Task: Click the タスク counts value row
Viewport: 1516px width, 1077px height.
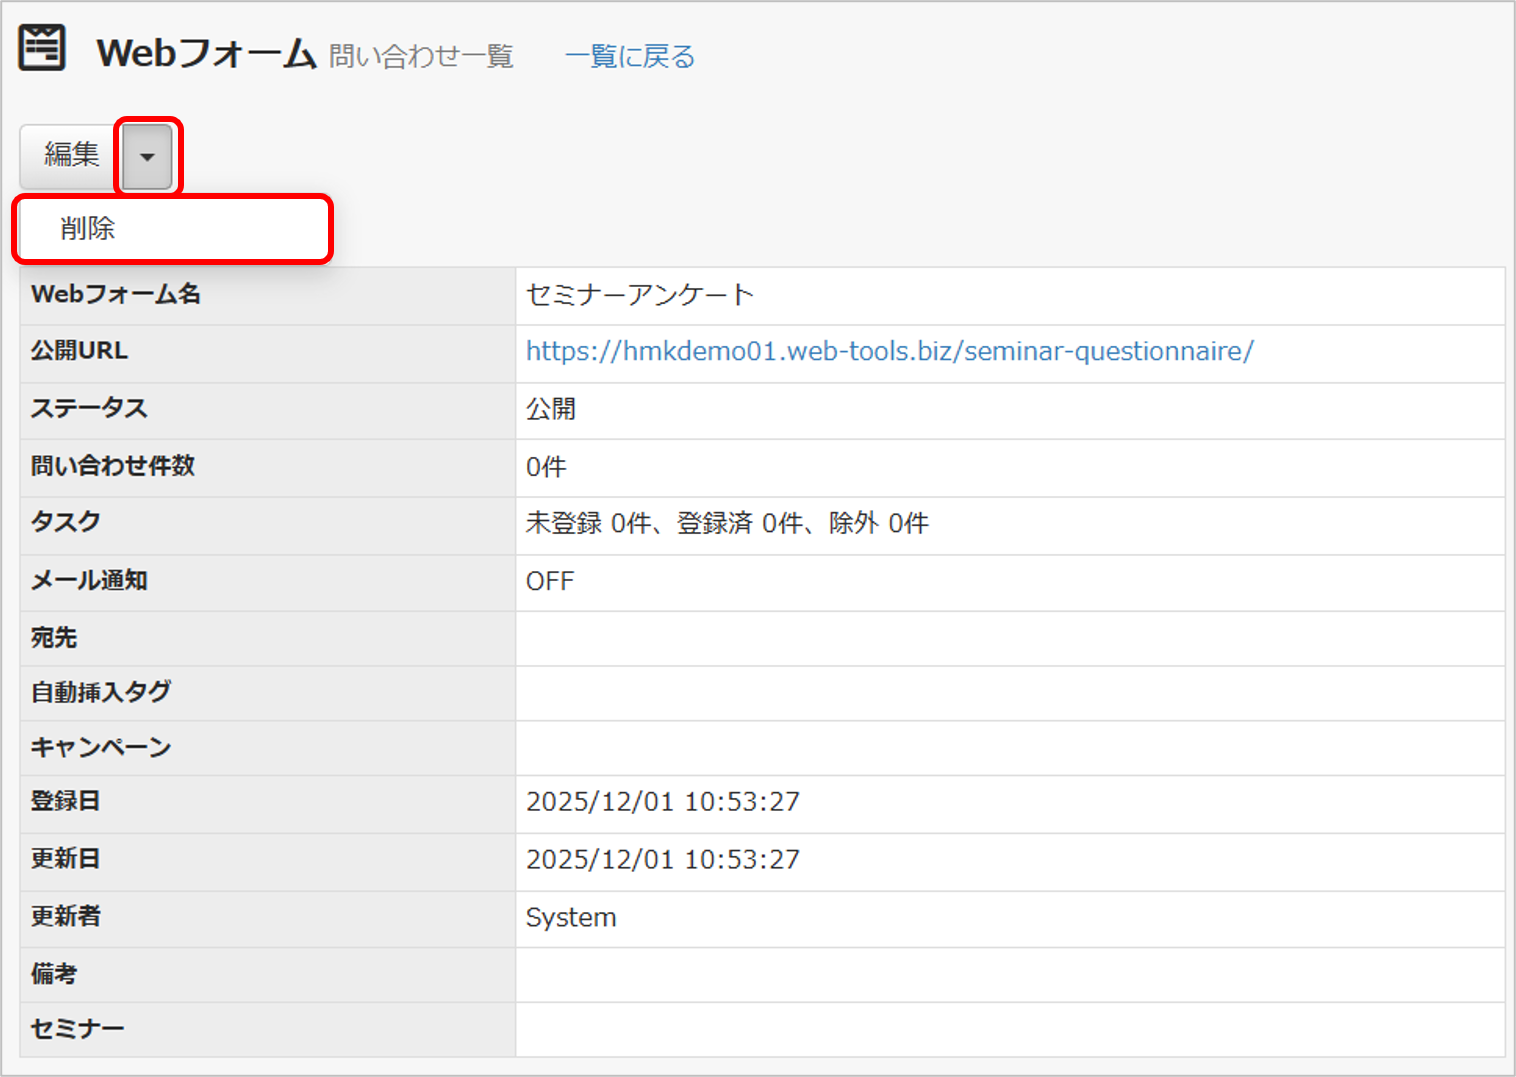Action: (1010, 524)
